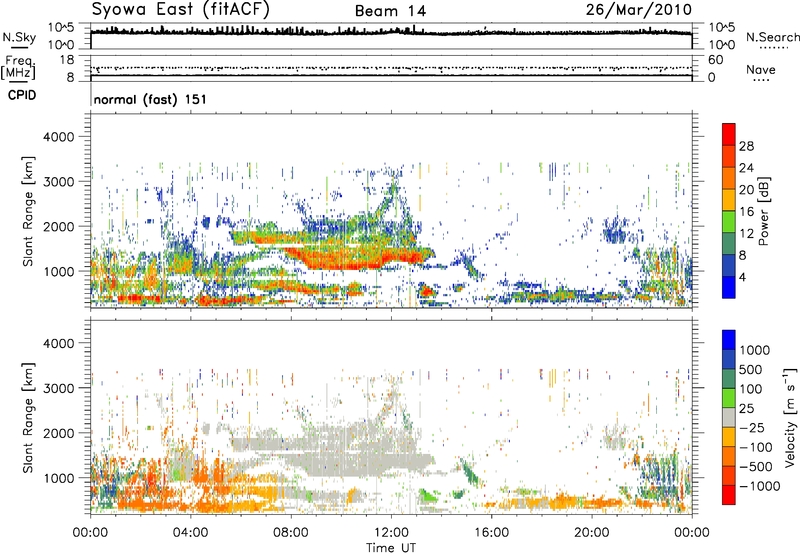
Task: Click the '60' right axis value near Nave
Action: pos(716,60)
